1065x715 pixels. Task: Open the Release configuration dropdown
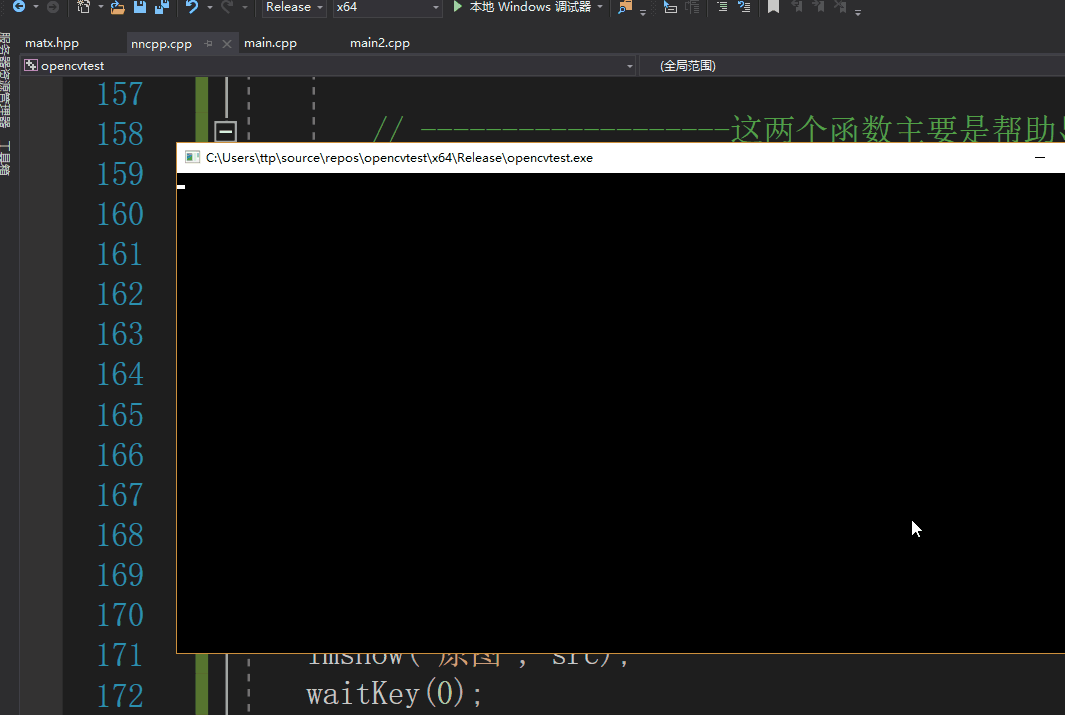293,7
